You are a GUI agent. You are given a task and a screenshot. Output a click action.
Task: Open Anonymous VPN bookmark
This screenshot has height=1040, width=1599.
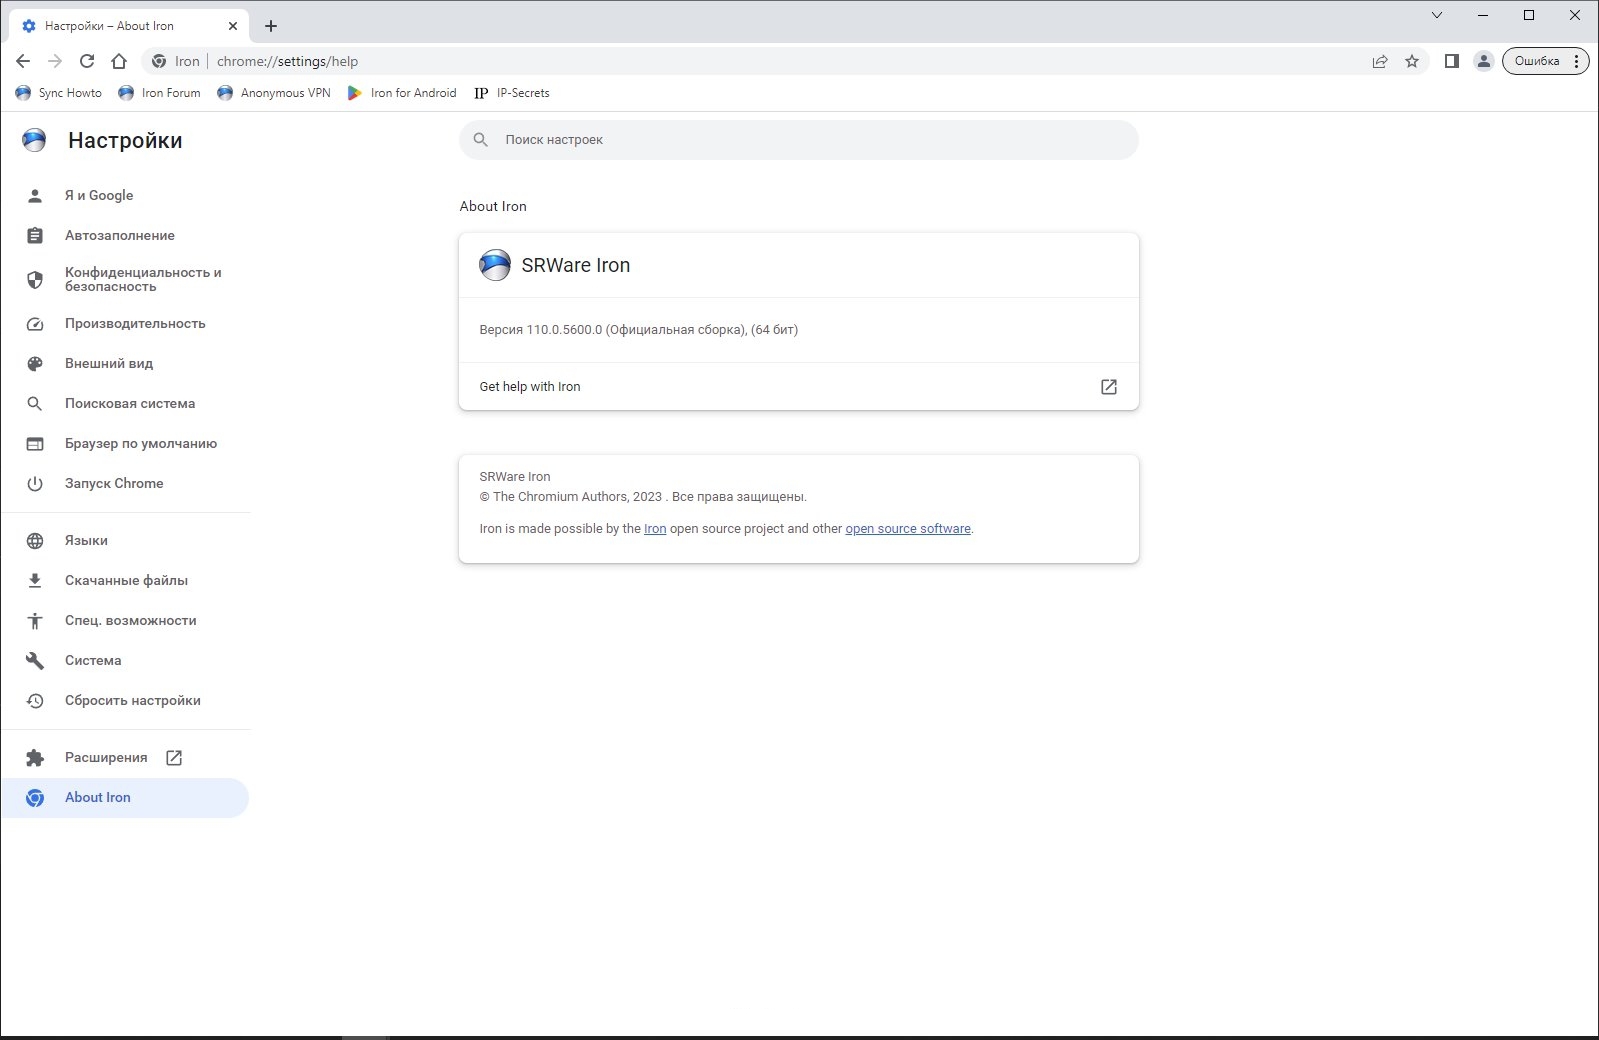point(274,93)
